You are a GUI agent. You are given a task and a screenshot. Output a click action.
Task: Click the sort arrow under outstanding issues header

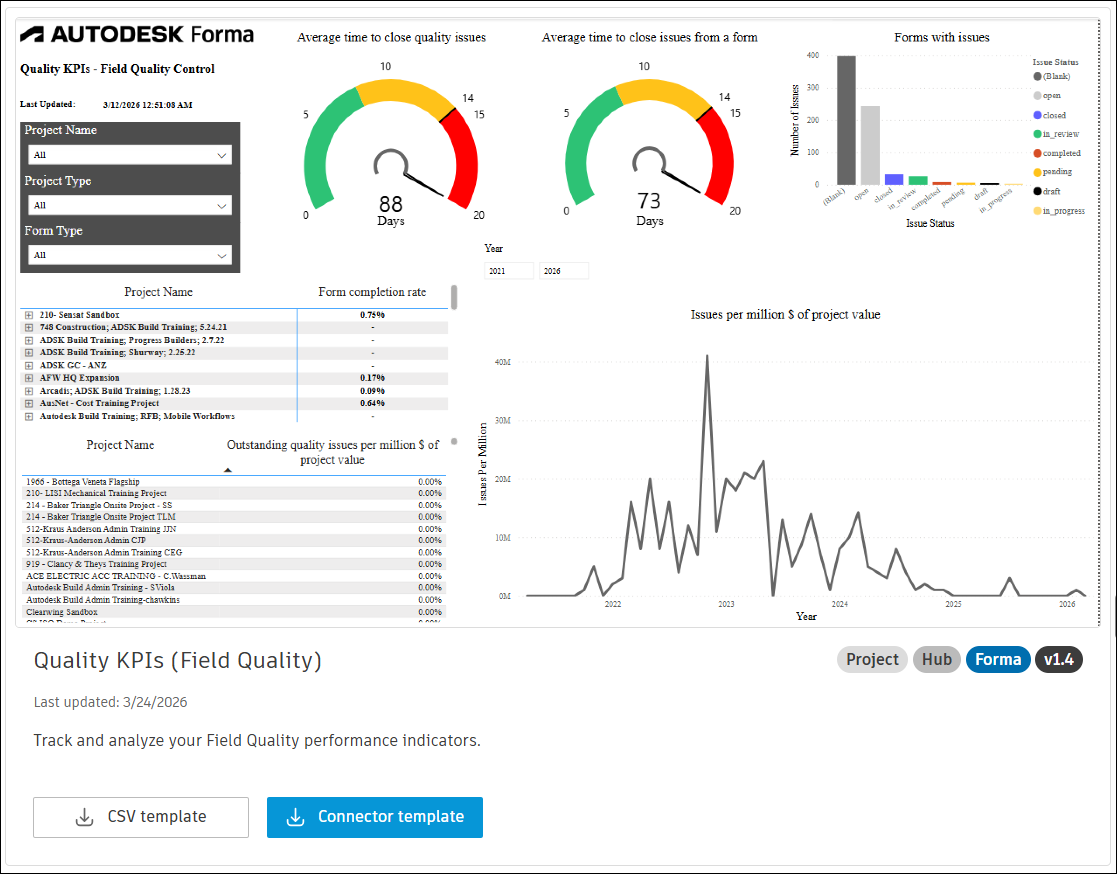tap(228, 470)
